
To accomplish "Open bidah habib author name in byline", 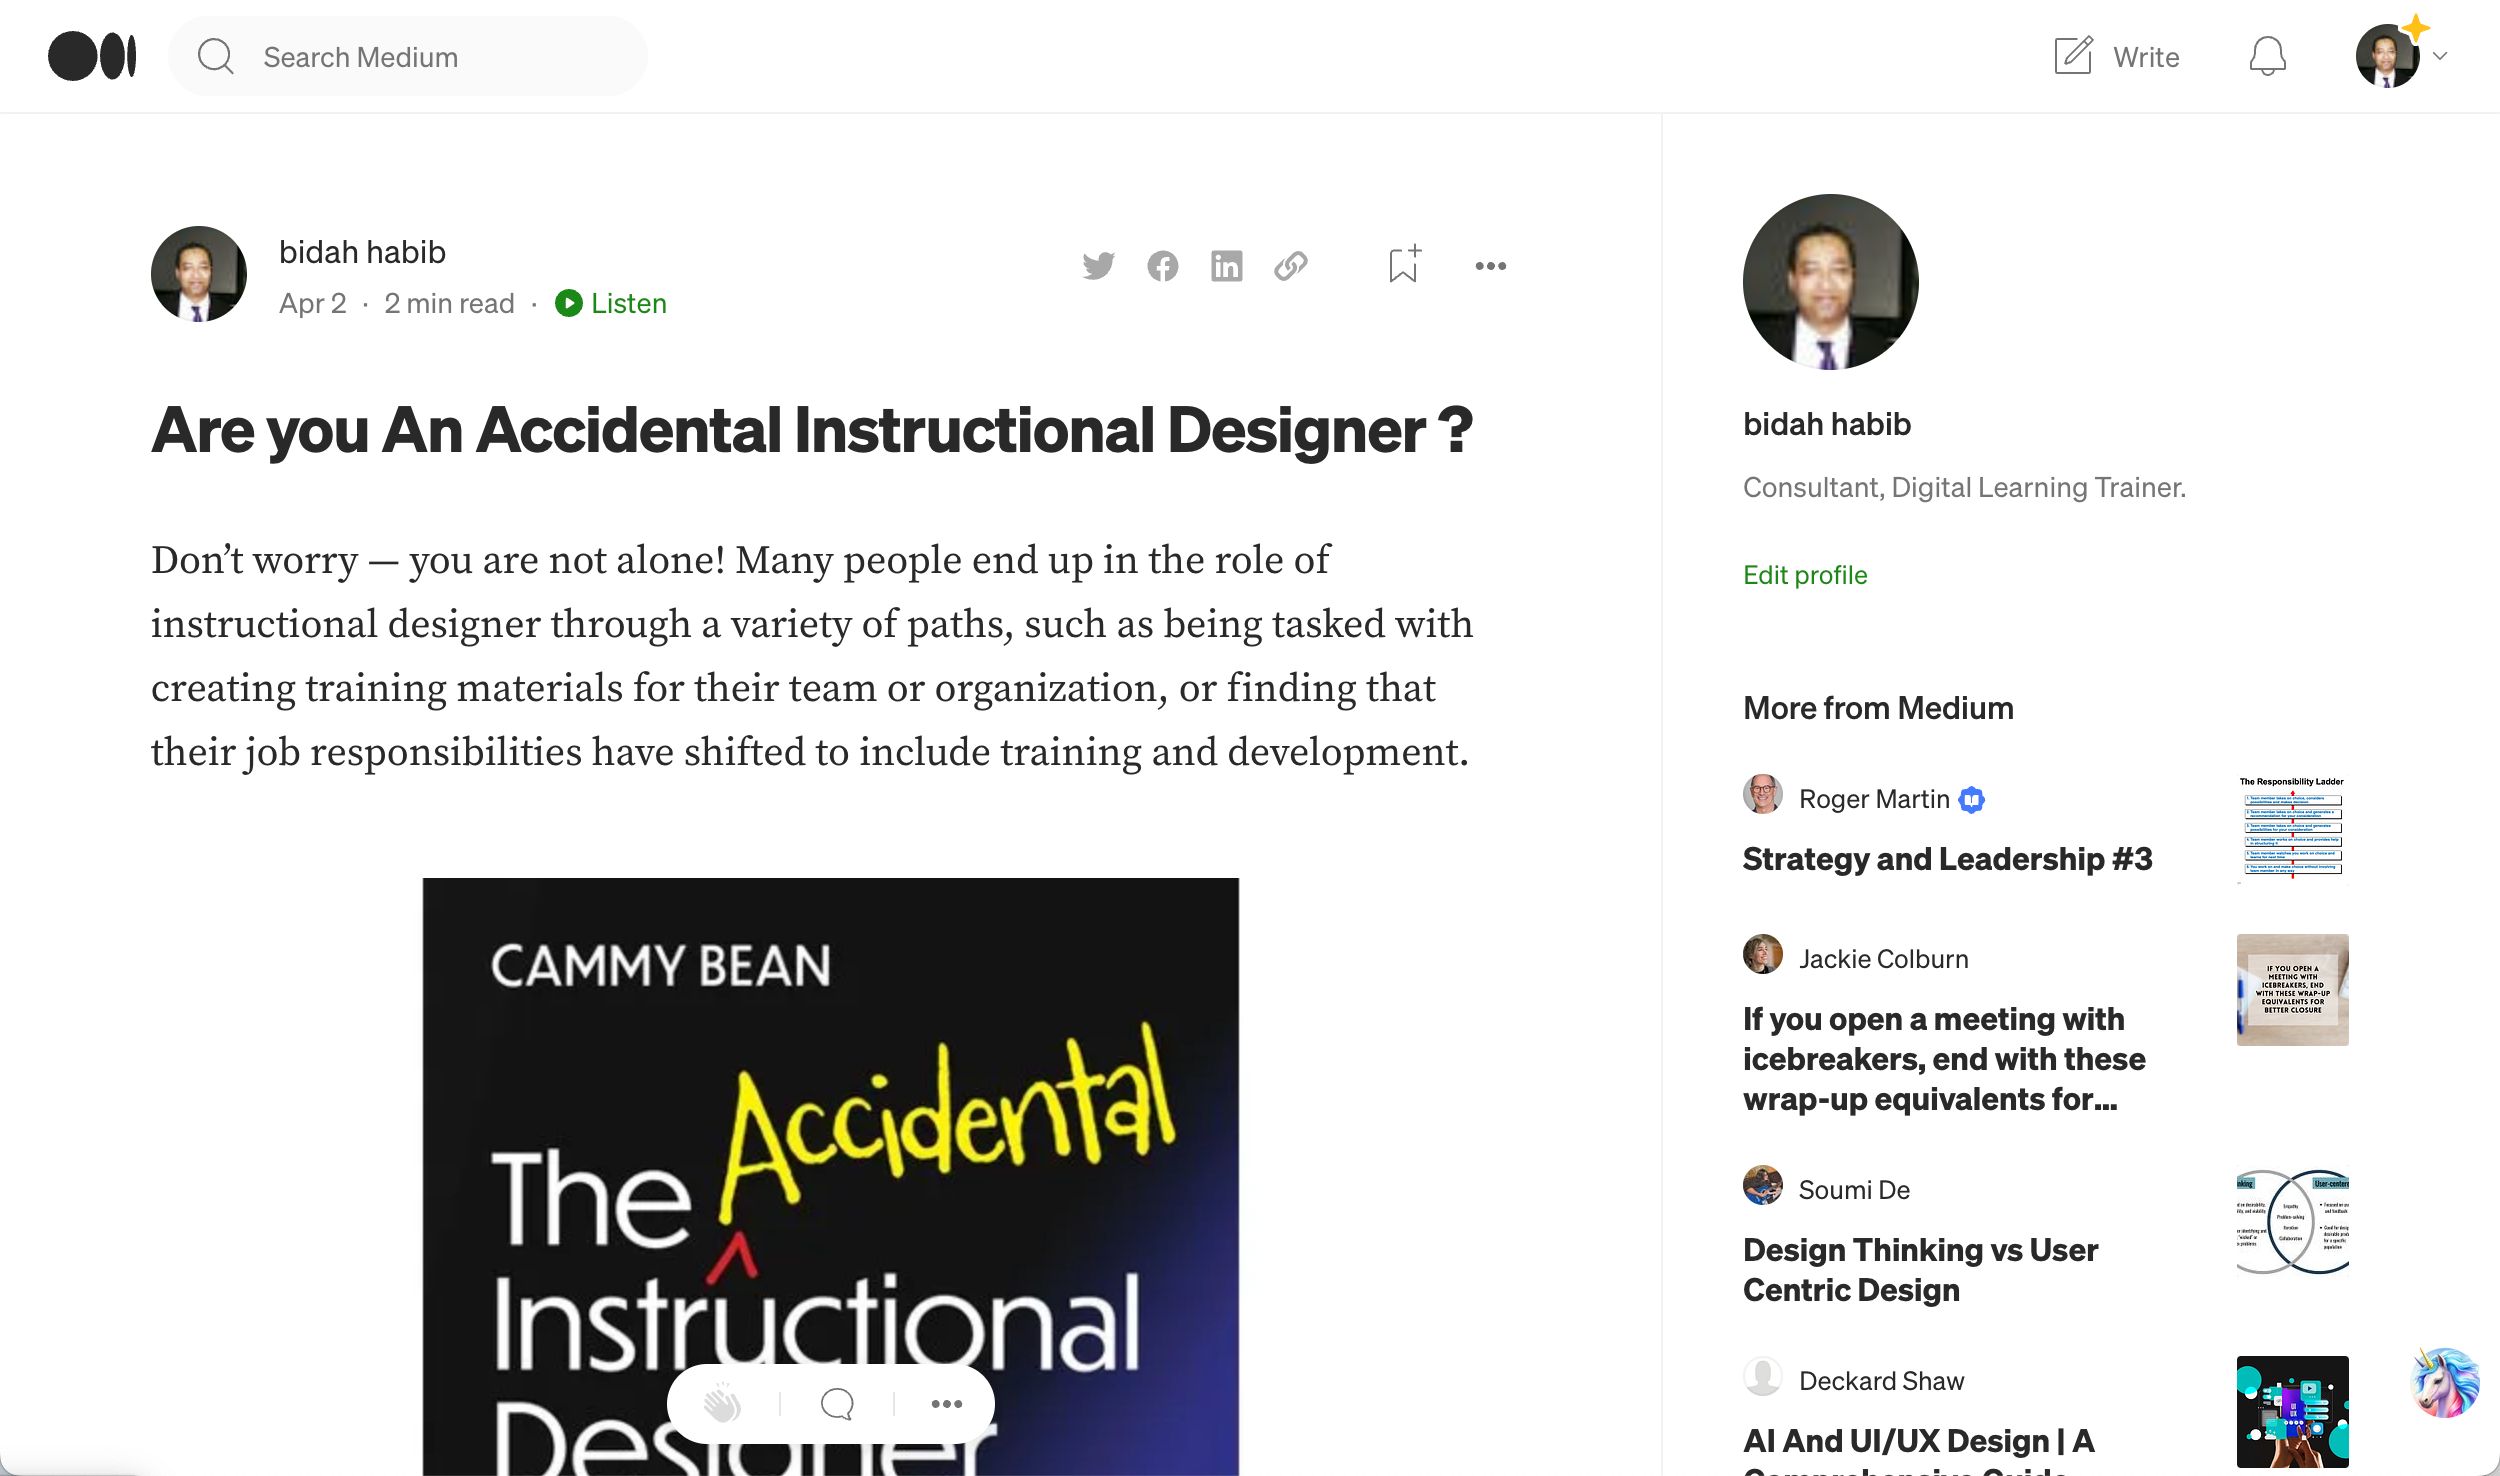I will (362, 252).
